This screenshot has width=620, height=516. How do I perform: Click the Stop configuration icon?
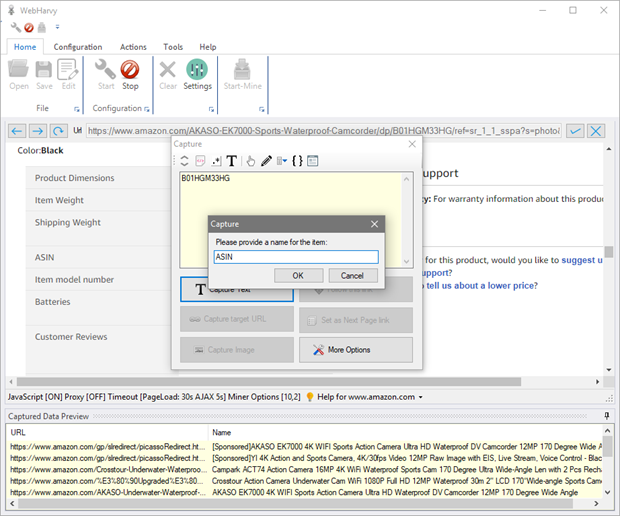click(x=130, y=73)
